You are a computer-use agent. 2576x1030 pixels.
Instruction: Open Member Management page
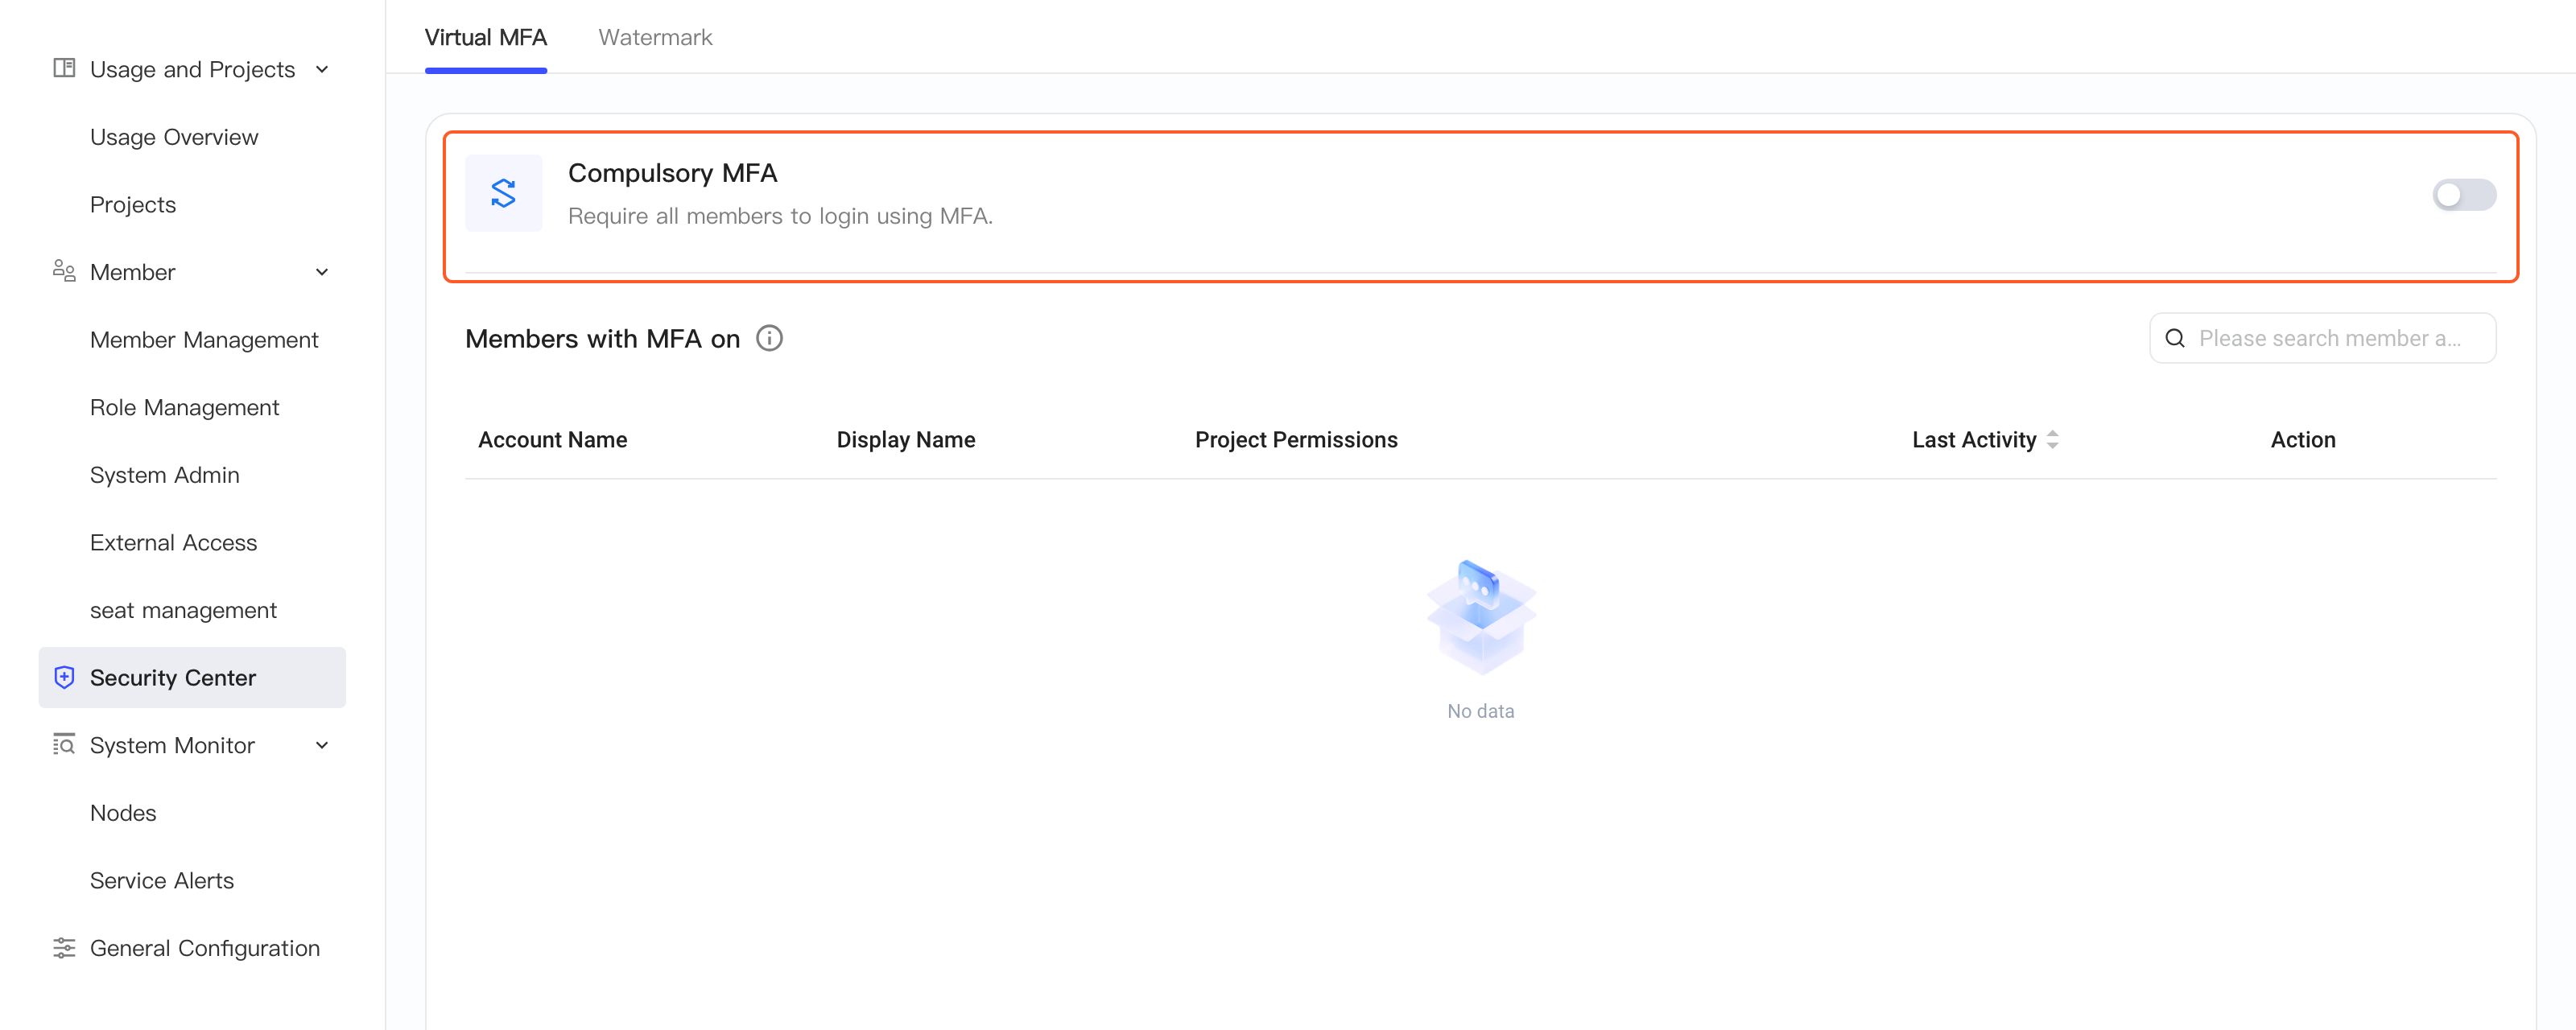204,340
